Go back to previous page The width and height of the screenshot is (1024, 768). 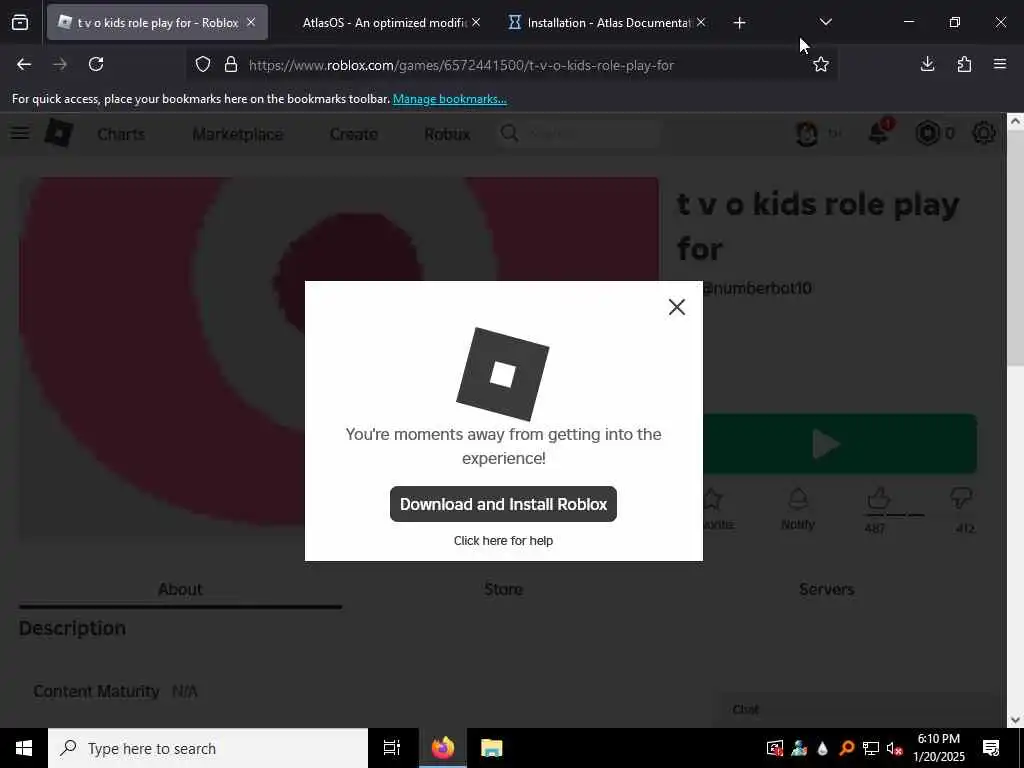[x=24, y=64]
